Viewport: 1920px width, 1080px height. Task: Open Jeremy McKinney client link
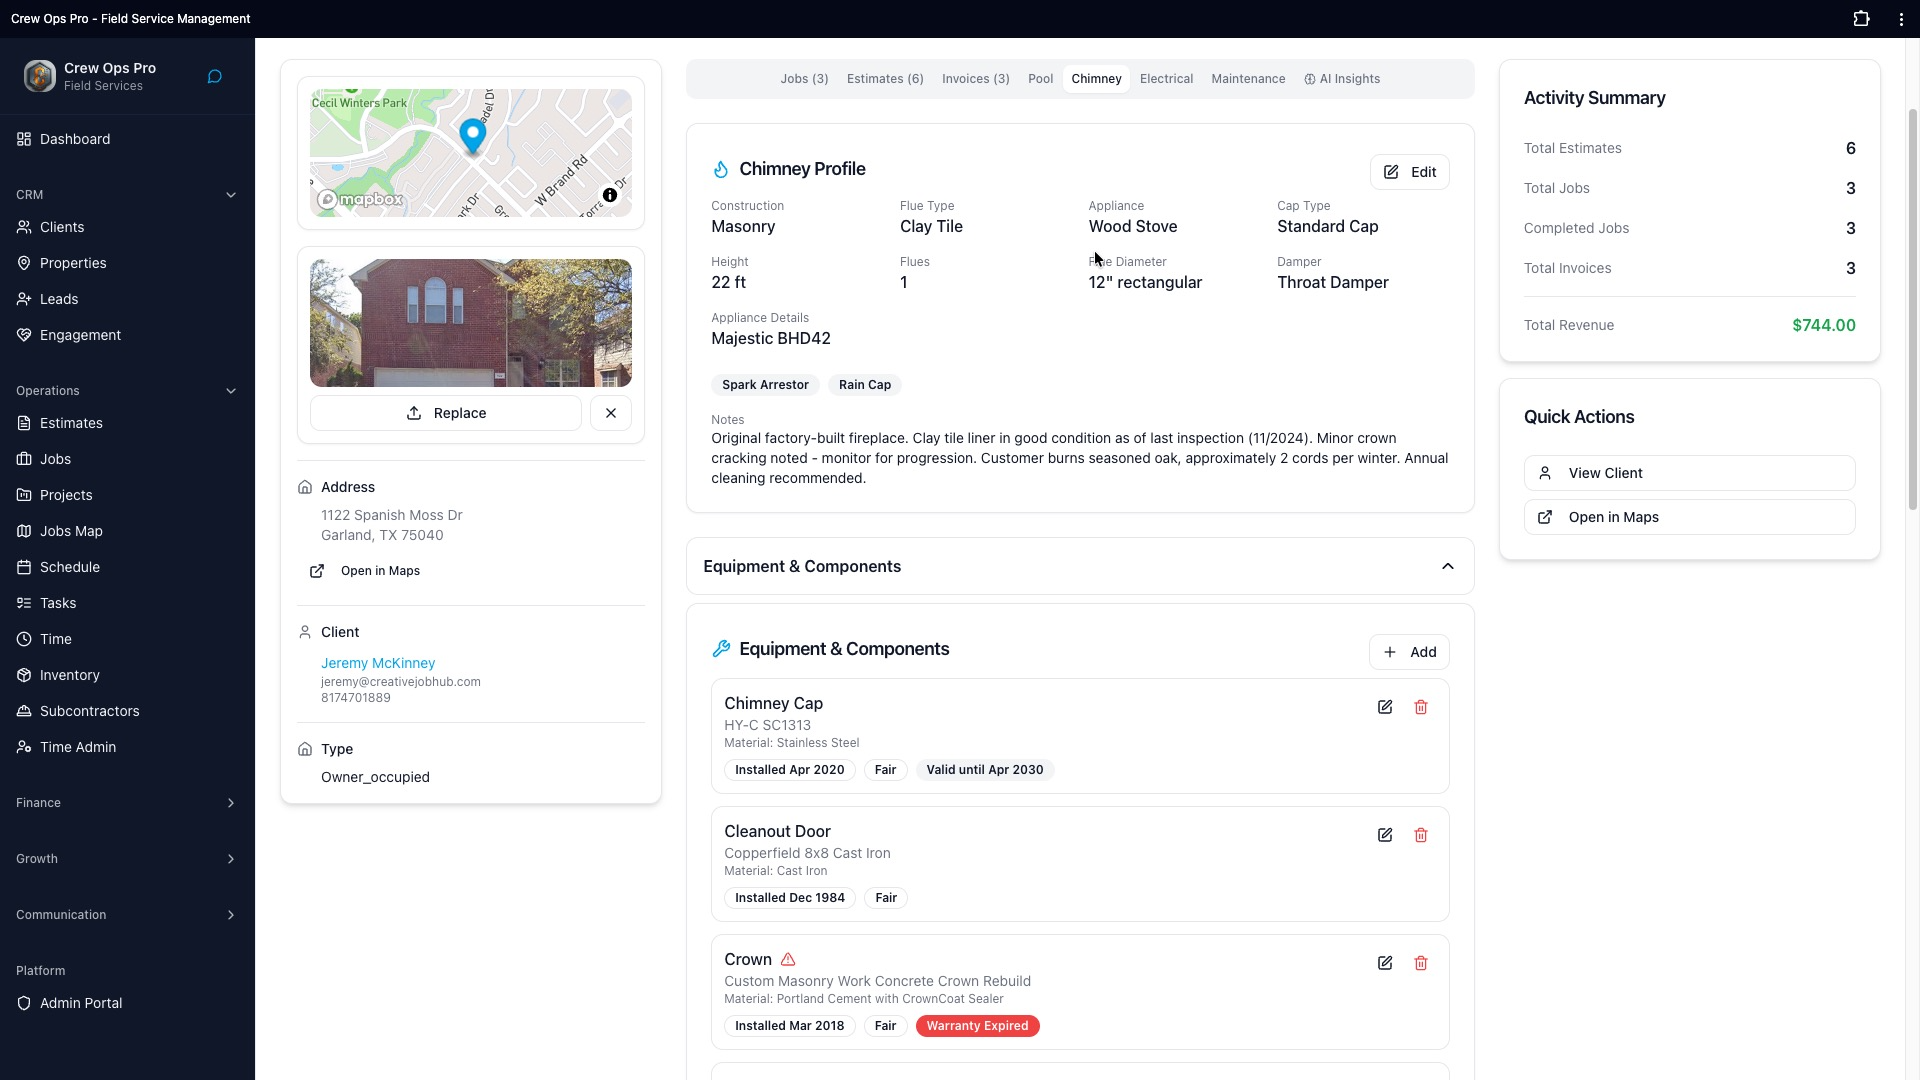pos(378,663)
